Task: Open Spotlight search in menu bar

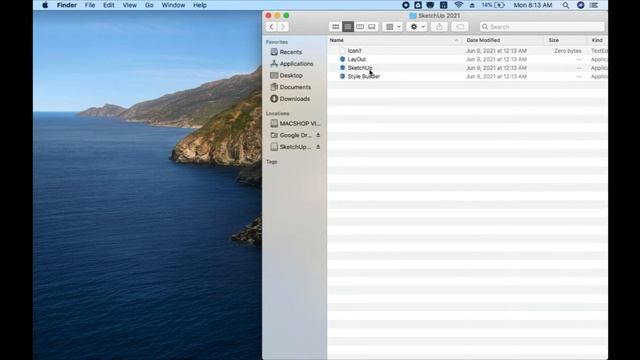Action: [565, 5]
